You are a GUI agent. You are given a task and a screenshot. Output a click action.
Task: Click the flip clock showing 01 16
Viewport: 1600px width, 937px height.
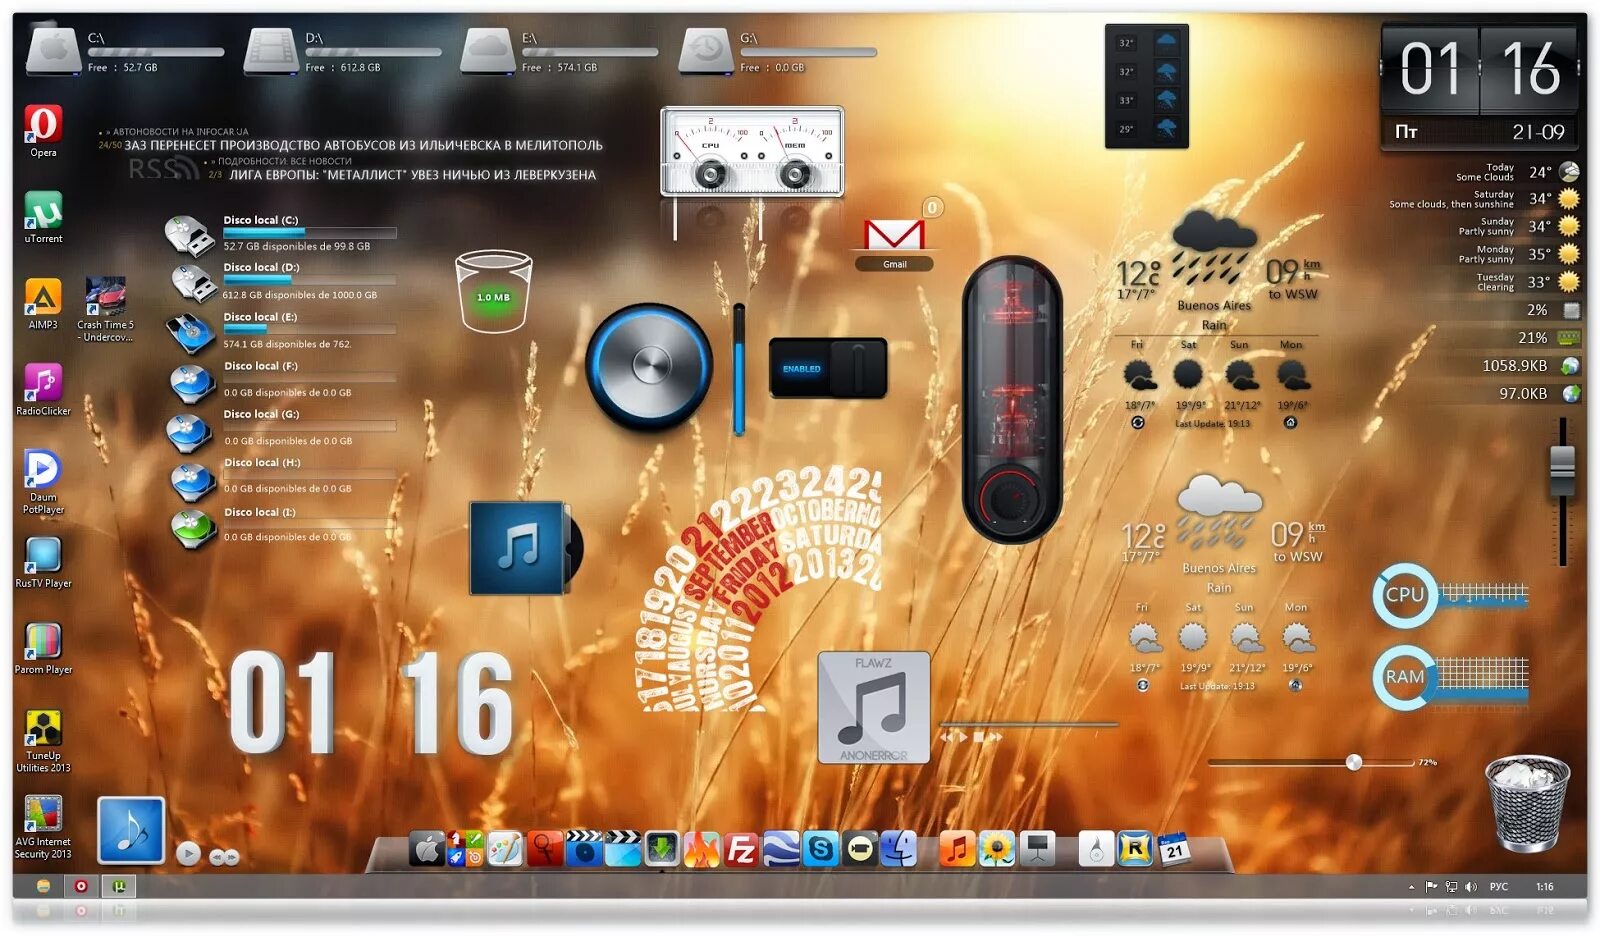(1479, 88)
